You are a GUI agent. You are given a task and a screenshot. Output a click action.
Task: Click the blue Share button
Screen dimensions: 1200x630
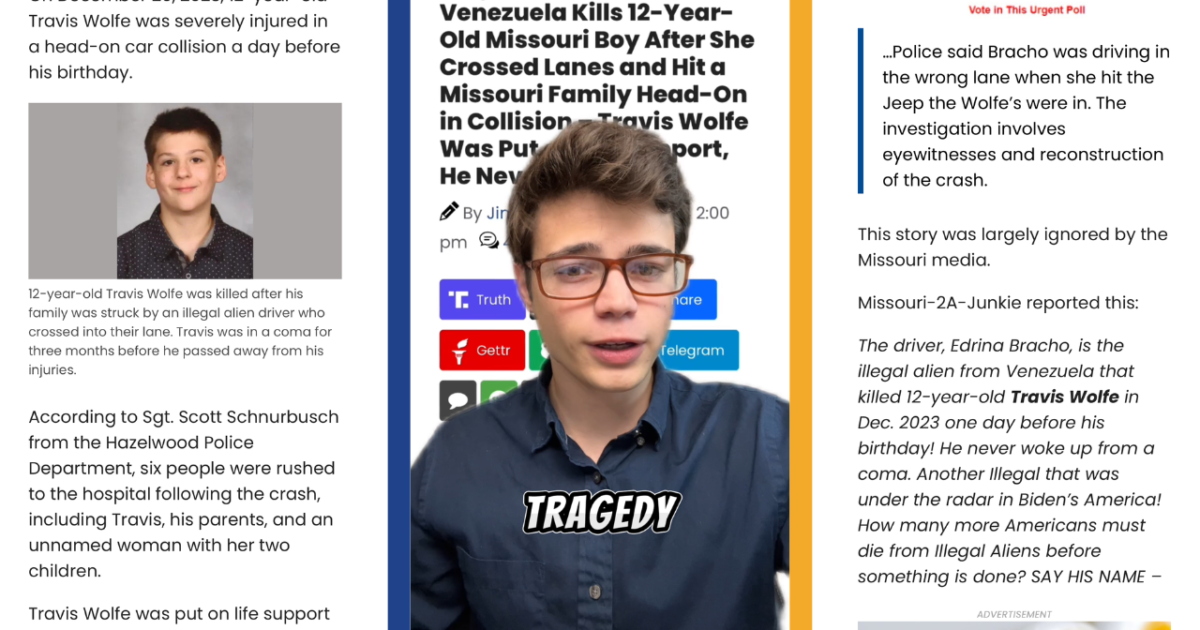(x=695, y=299)
